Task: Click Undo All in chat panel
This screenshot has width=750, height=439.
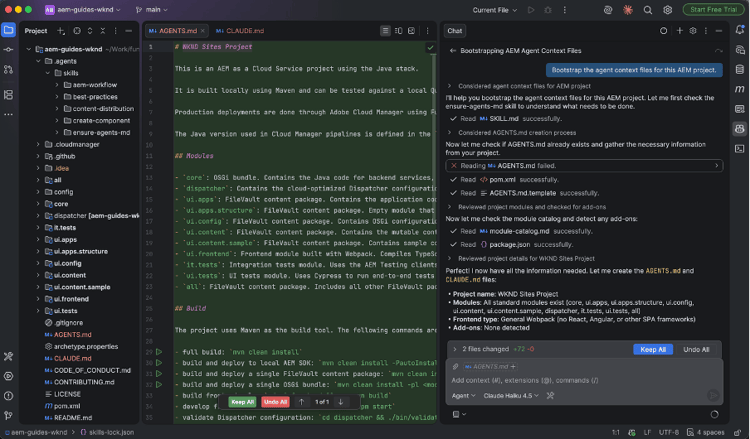Action: (x=696, y=349)
